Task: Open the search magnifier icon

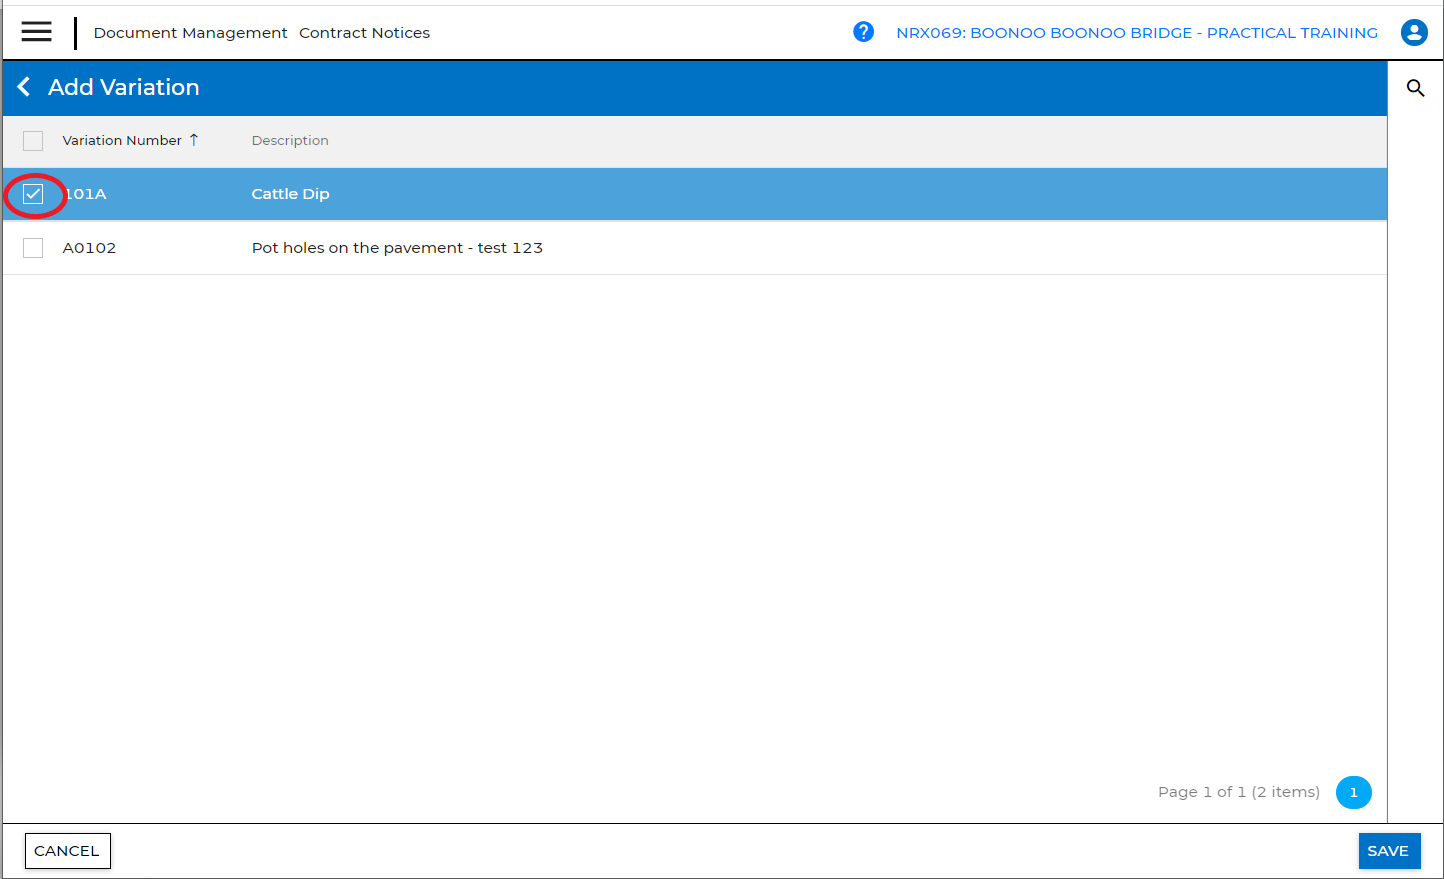Action: pyautogui.click(x=1415, y=88)
